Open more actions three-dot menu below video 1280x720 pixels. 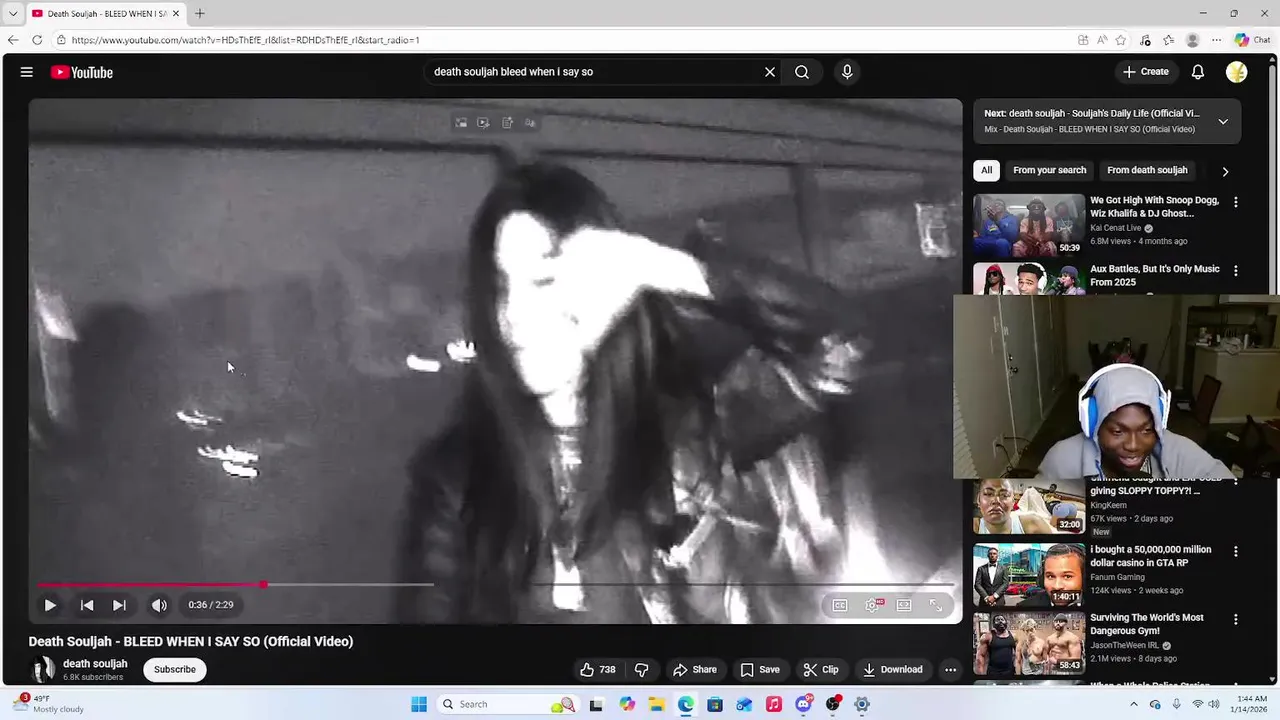click(x=951, y=670)
